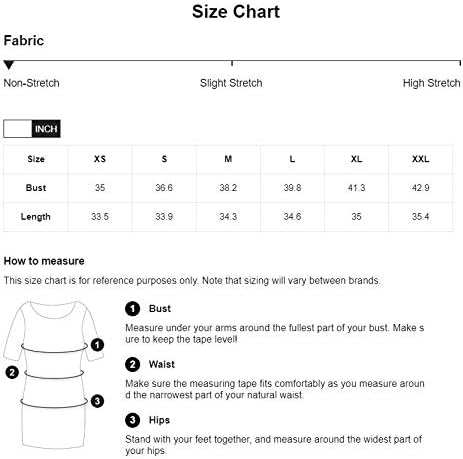The image size is (463, 459).
Task: Click the blank left half of unit toggle
Action: point(18,129)
